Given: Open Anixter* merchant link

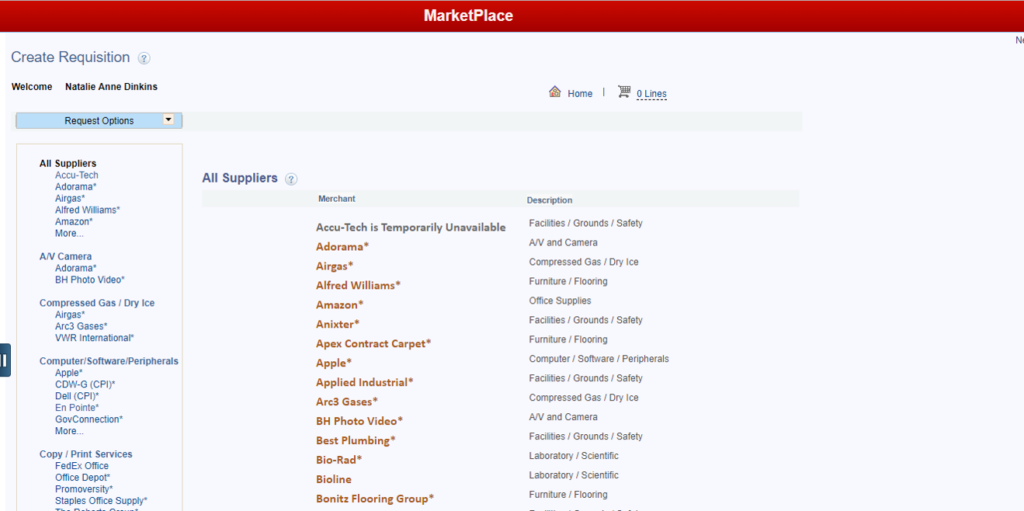Looking at the screenshot, I should click(338, 324).
